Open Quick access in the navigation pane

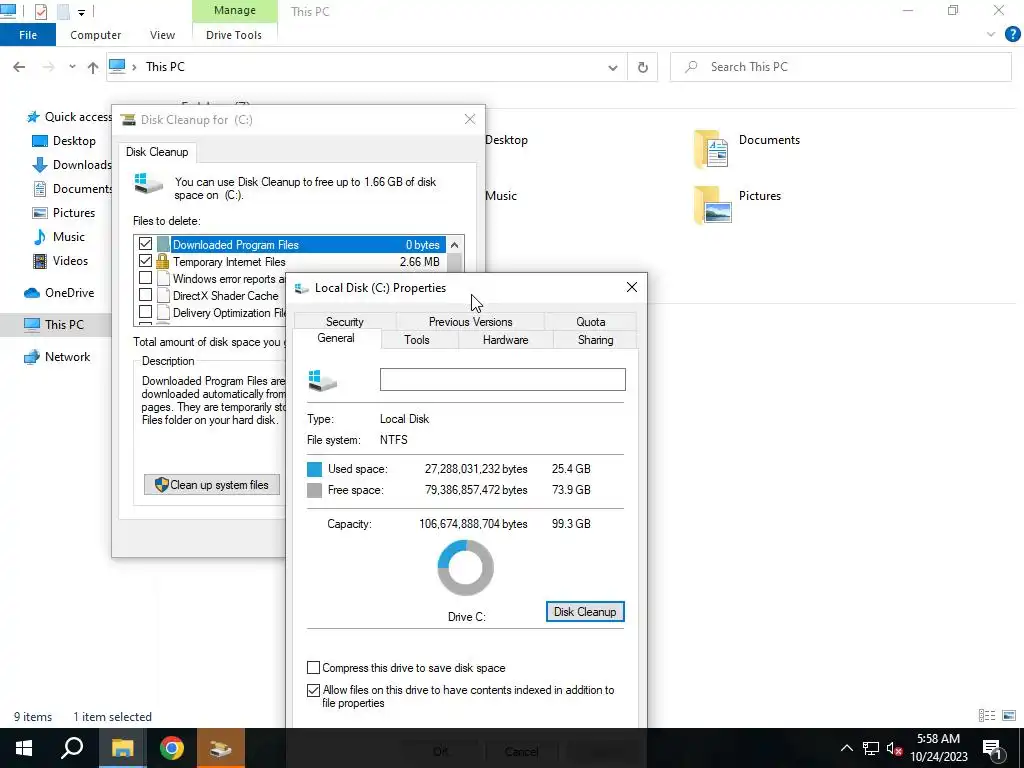pos(69,117)
